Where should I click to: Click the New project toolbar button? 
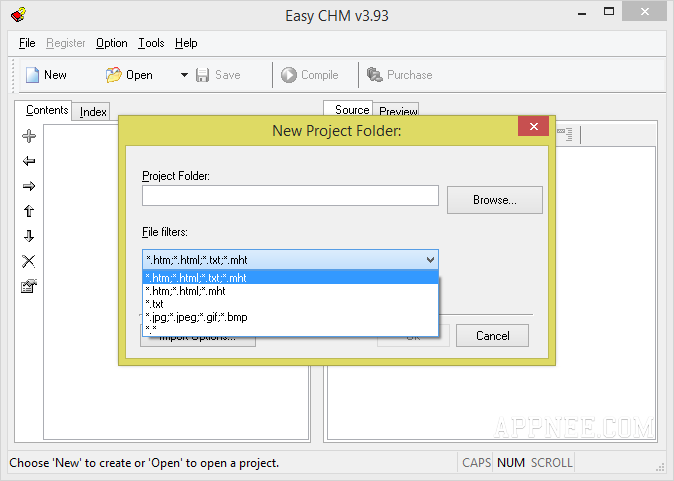point(46,75)
